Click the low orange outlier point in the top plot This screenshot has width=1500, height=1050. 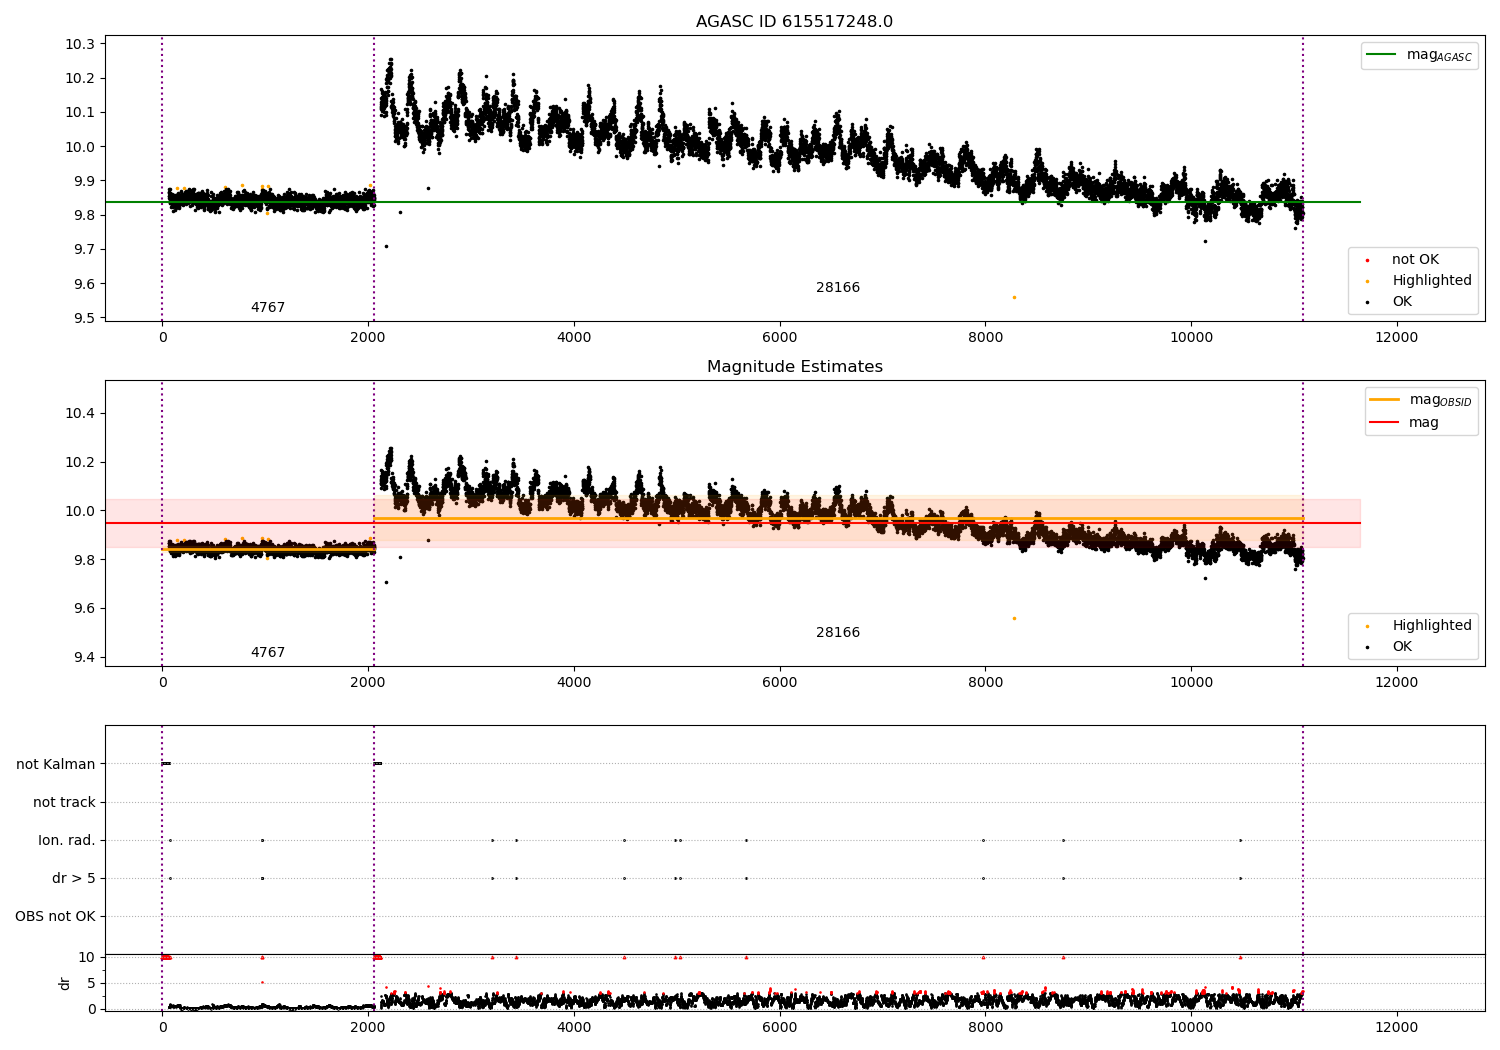(x=1014, y=297)
